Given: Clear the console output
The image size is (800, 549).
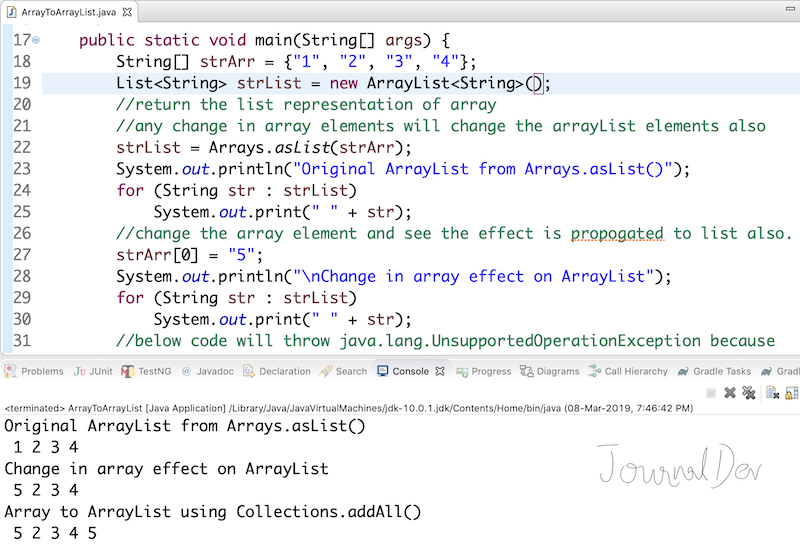Looking at the screenshot, I should 772,392.
